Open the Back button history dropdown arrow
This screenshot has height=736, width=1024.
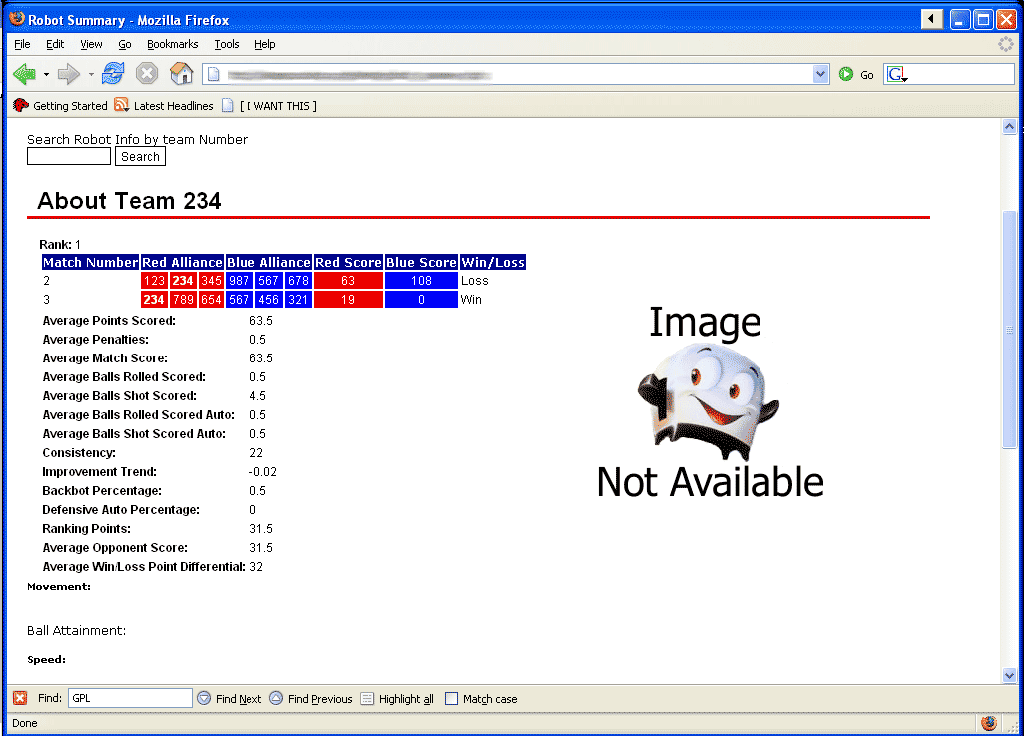click(46, 74)
